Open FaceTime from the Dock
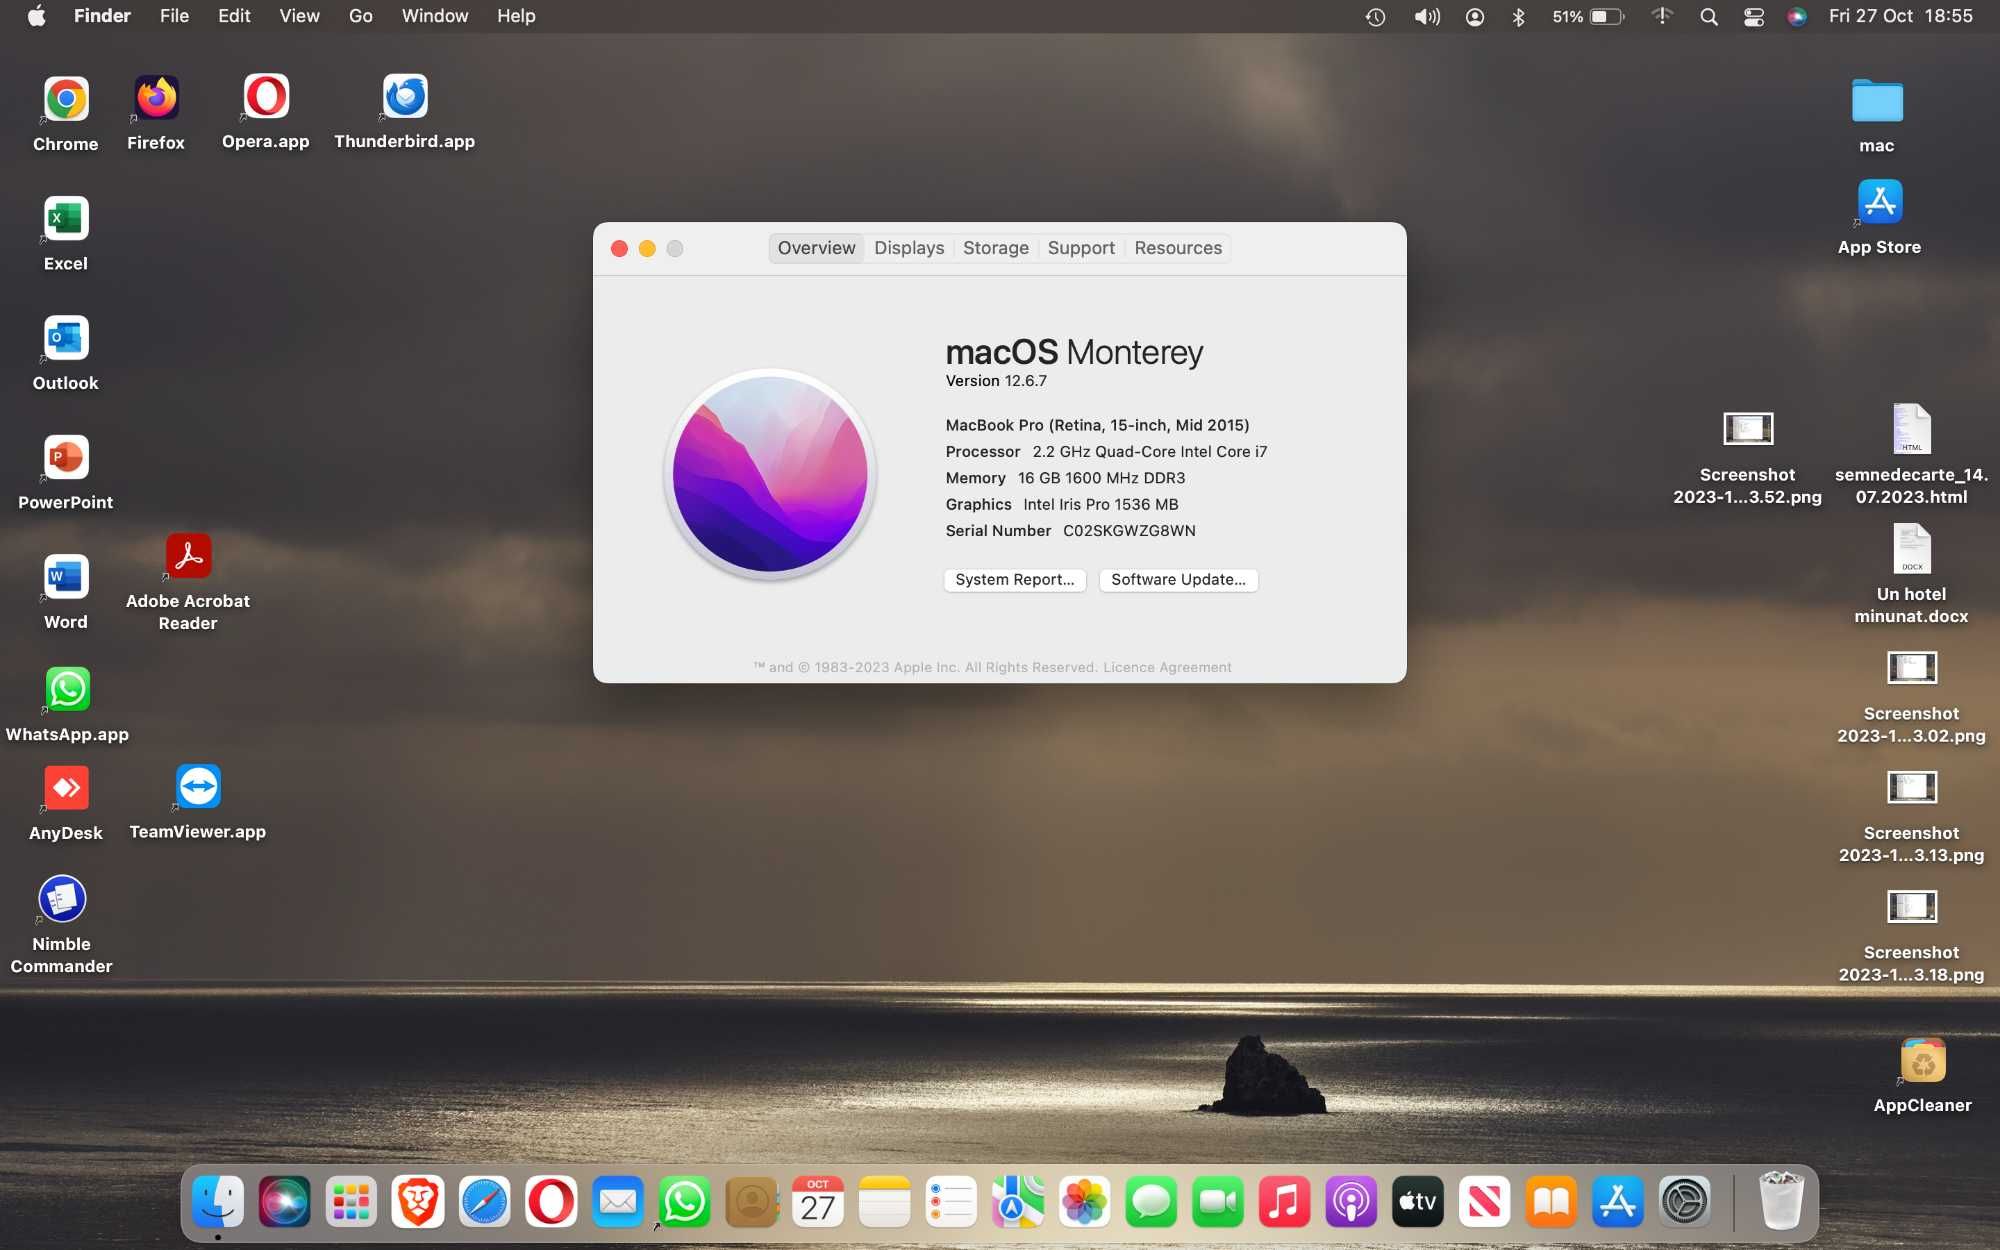The width and height of the screenshot is (2000, 1250). pos(1218,1201)
